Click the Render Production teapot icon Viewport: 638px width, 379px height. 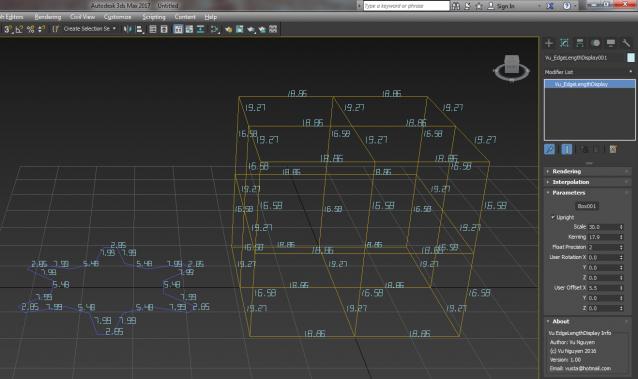[x=251, y=29]
